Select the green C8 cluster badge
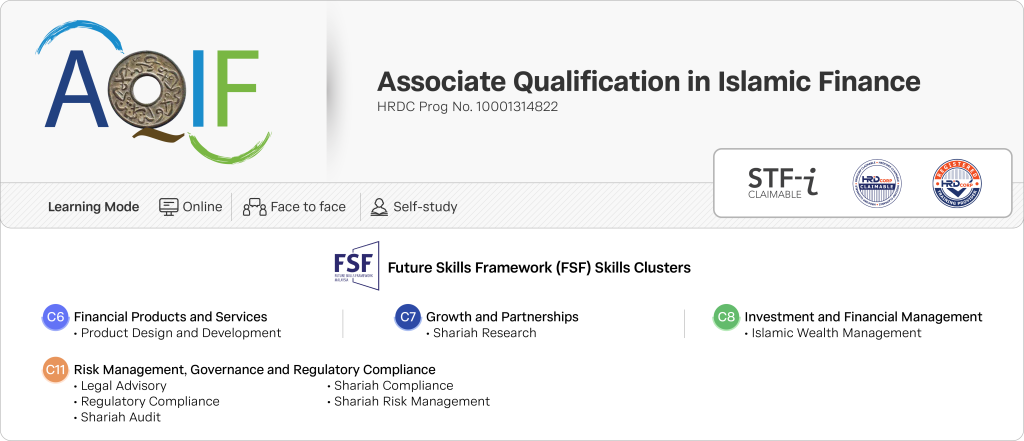The image size is (1024, 441). (x=726, y=317)
